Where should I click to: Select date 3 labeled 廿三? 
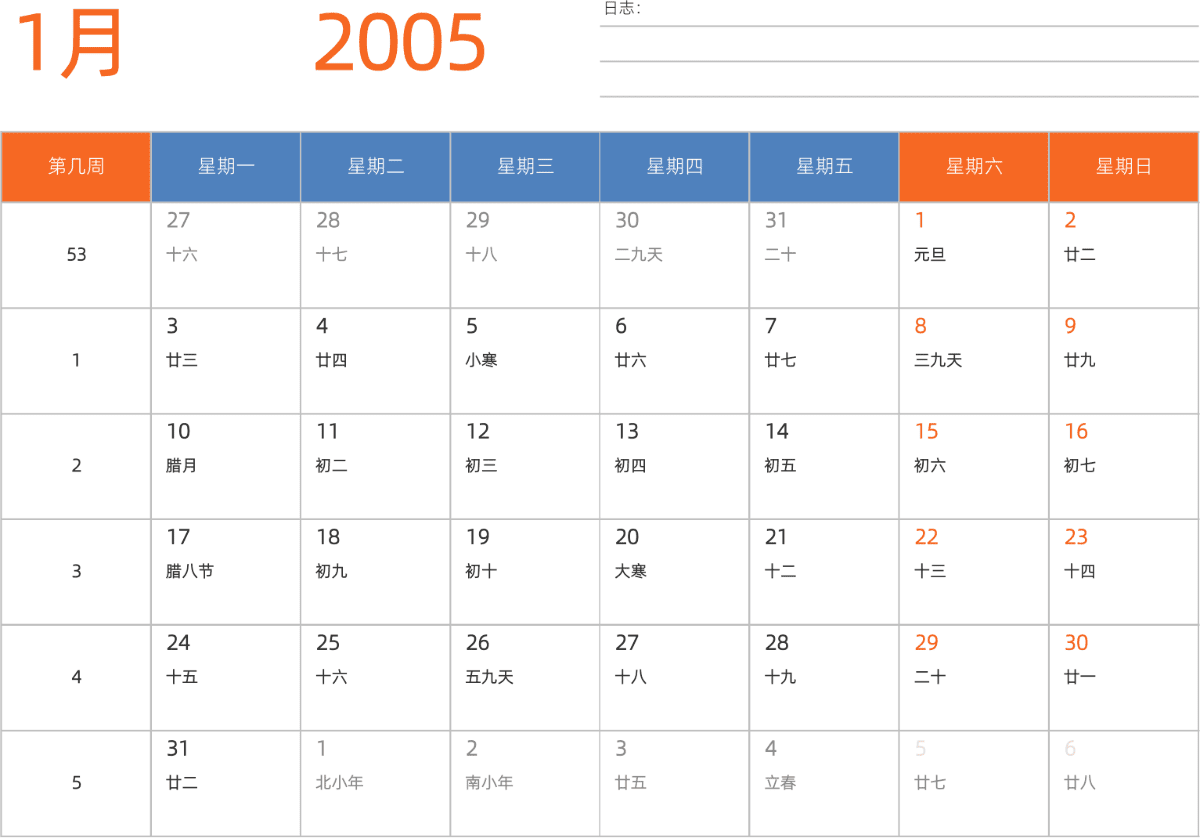[x=226, y=361]
